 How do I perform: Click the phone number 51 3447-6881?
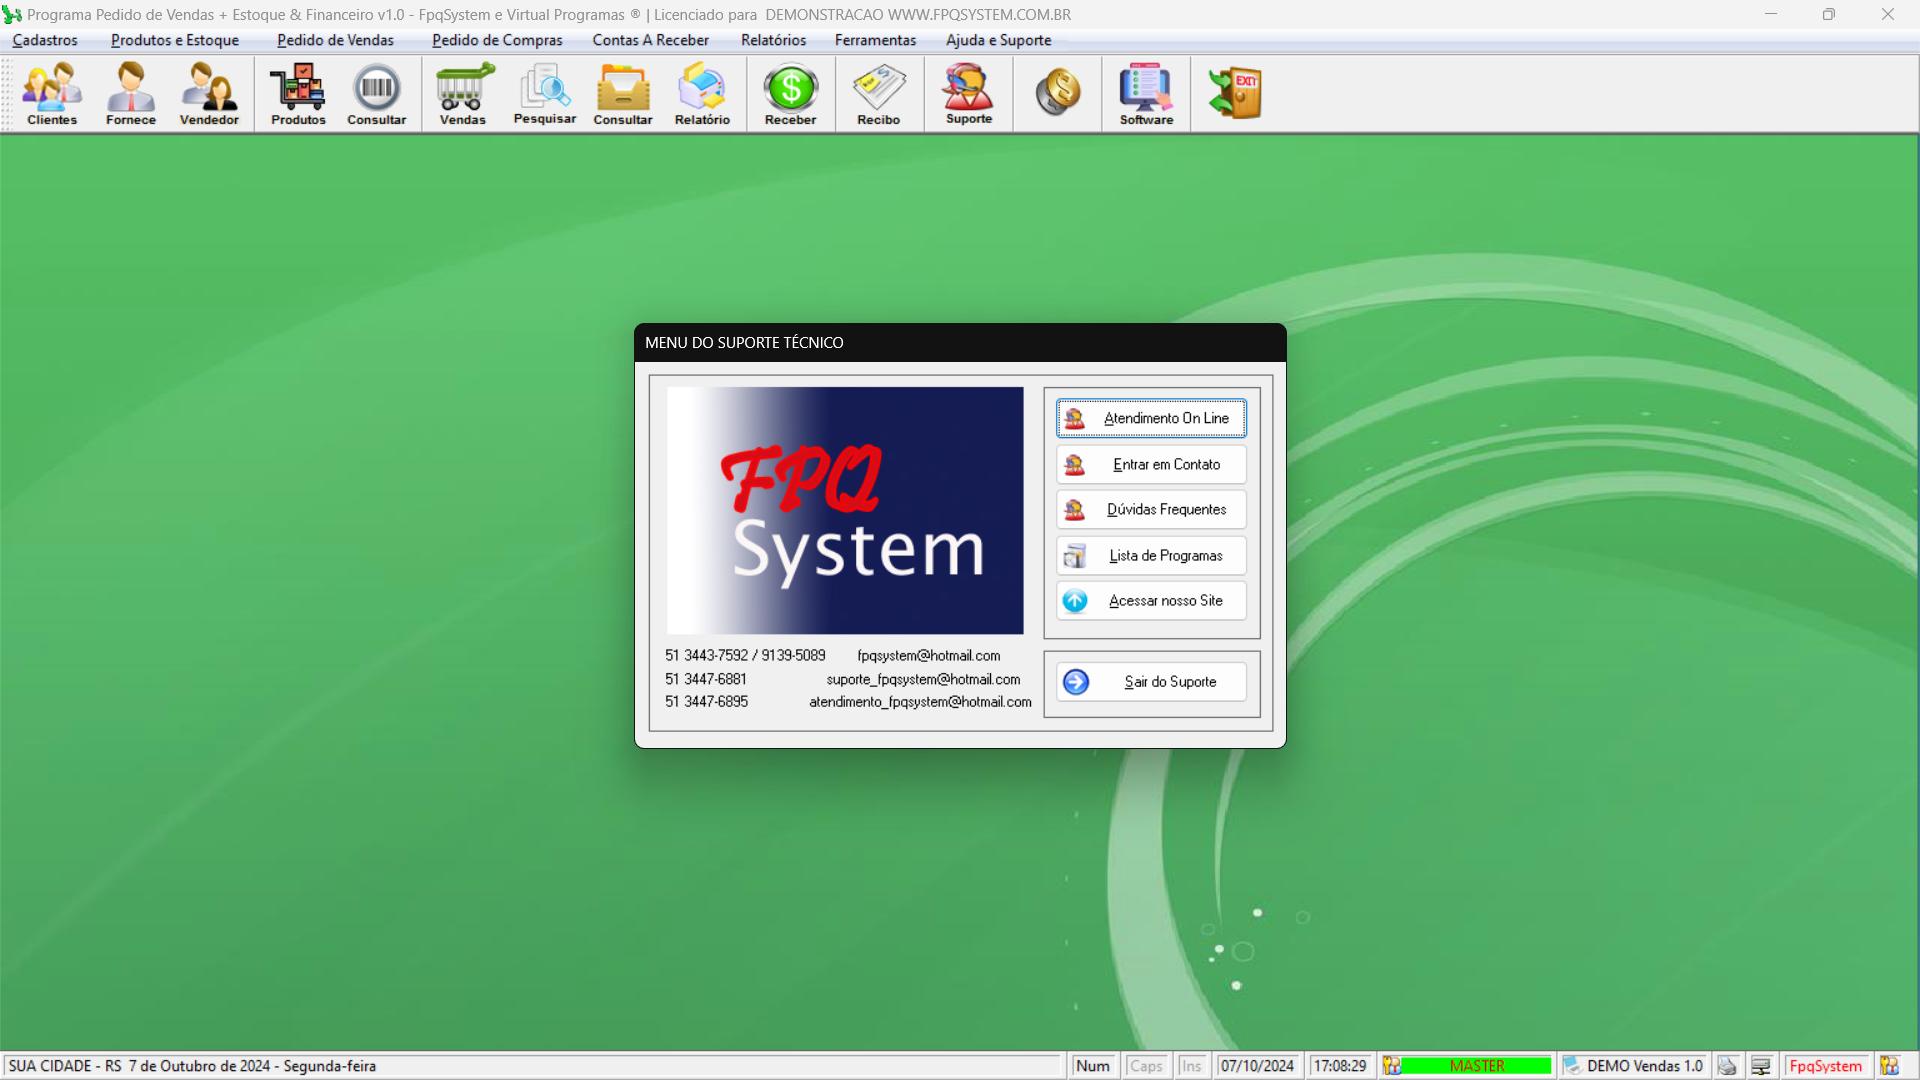[706, 679]
